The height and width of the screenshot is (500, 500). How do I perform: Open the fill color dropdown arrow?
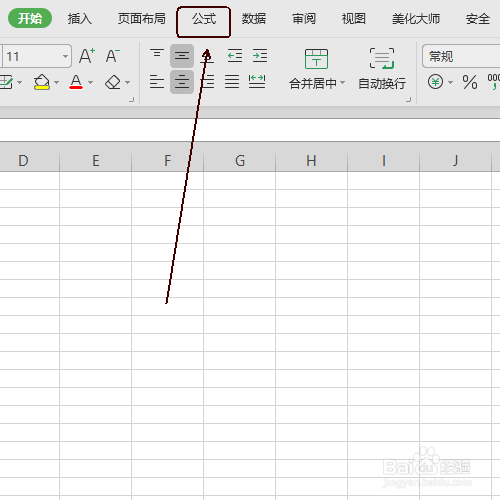click(x=56, y=82)
